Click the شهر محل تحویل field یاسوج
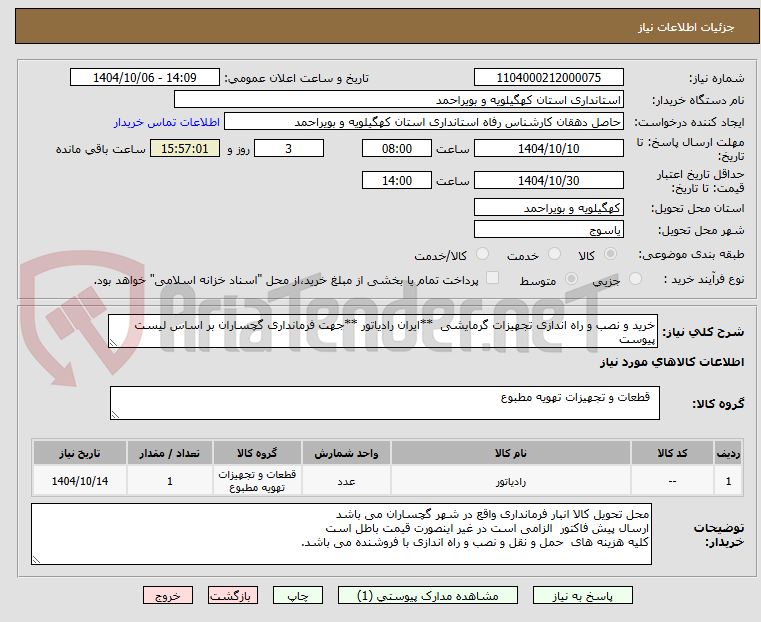Screen dimensions: 761x622 pyautogui.click(x=548, y=229)
